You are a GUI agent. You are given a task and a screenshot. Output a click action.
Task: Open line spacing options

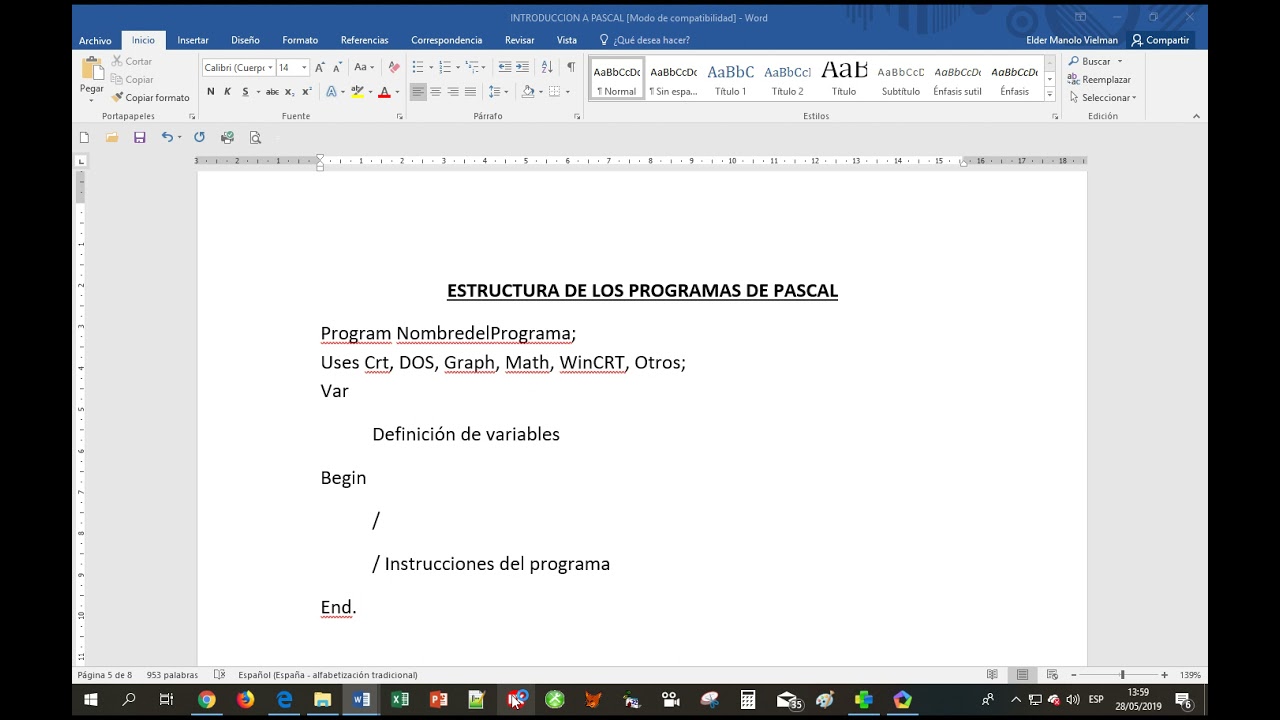coord(497,91)
